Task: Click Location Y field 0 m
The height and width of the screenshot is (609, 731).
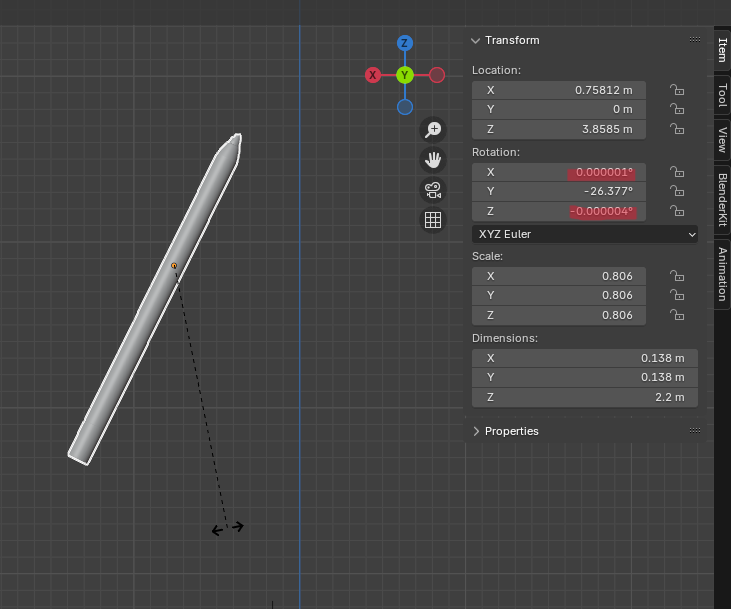Action: (559, 109)
